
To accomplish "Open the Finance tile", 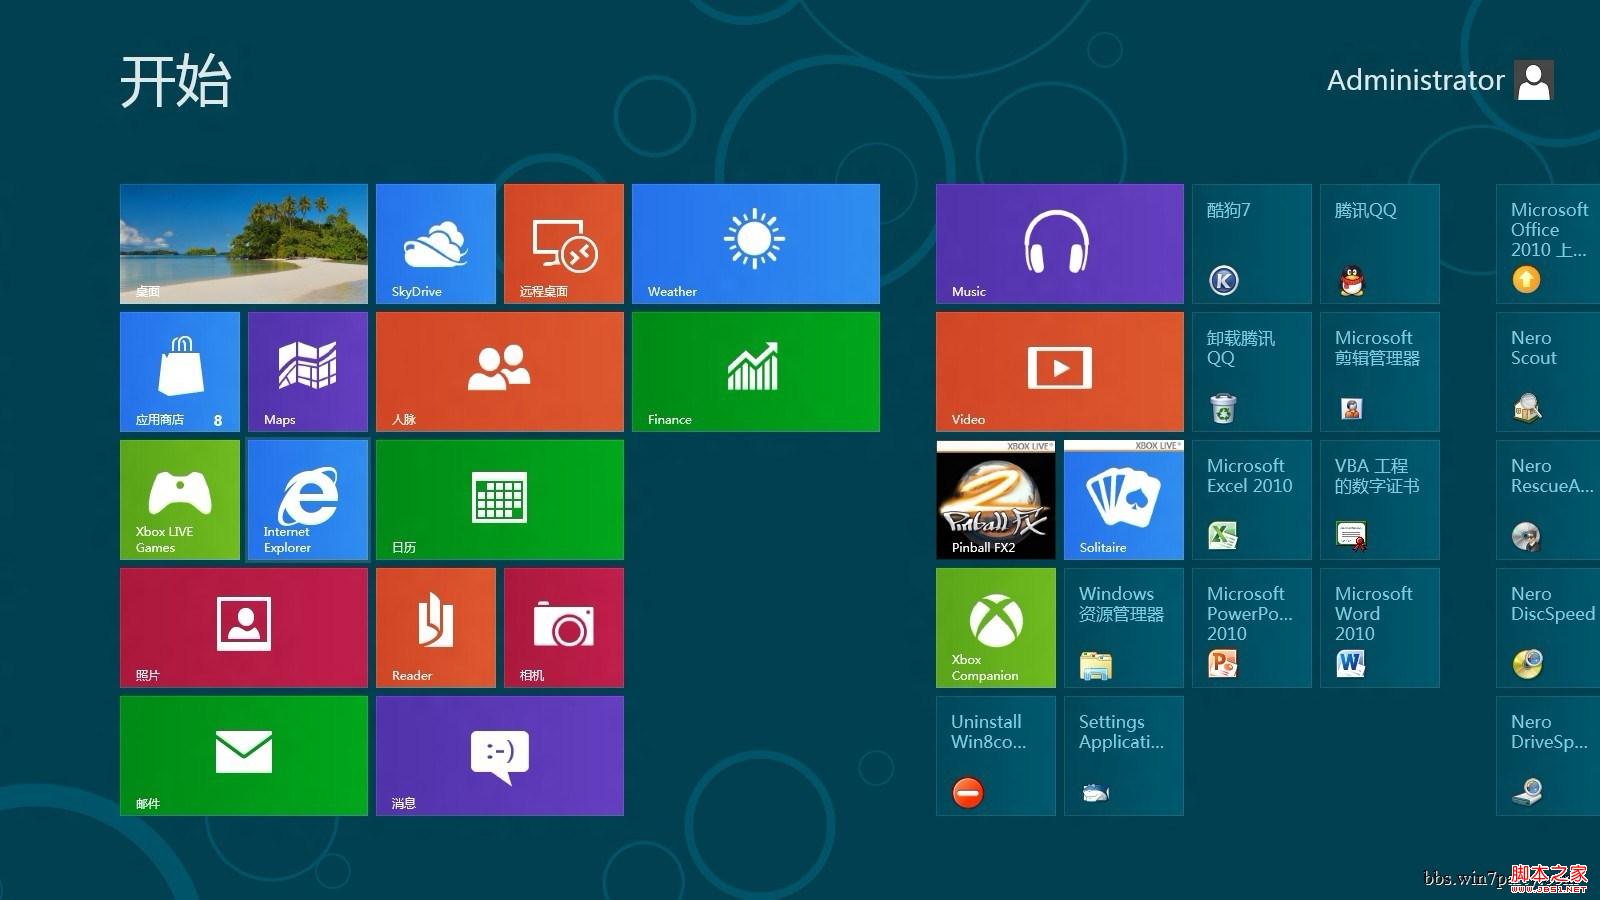I will point(756,372).
